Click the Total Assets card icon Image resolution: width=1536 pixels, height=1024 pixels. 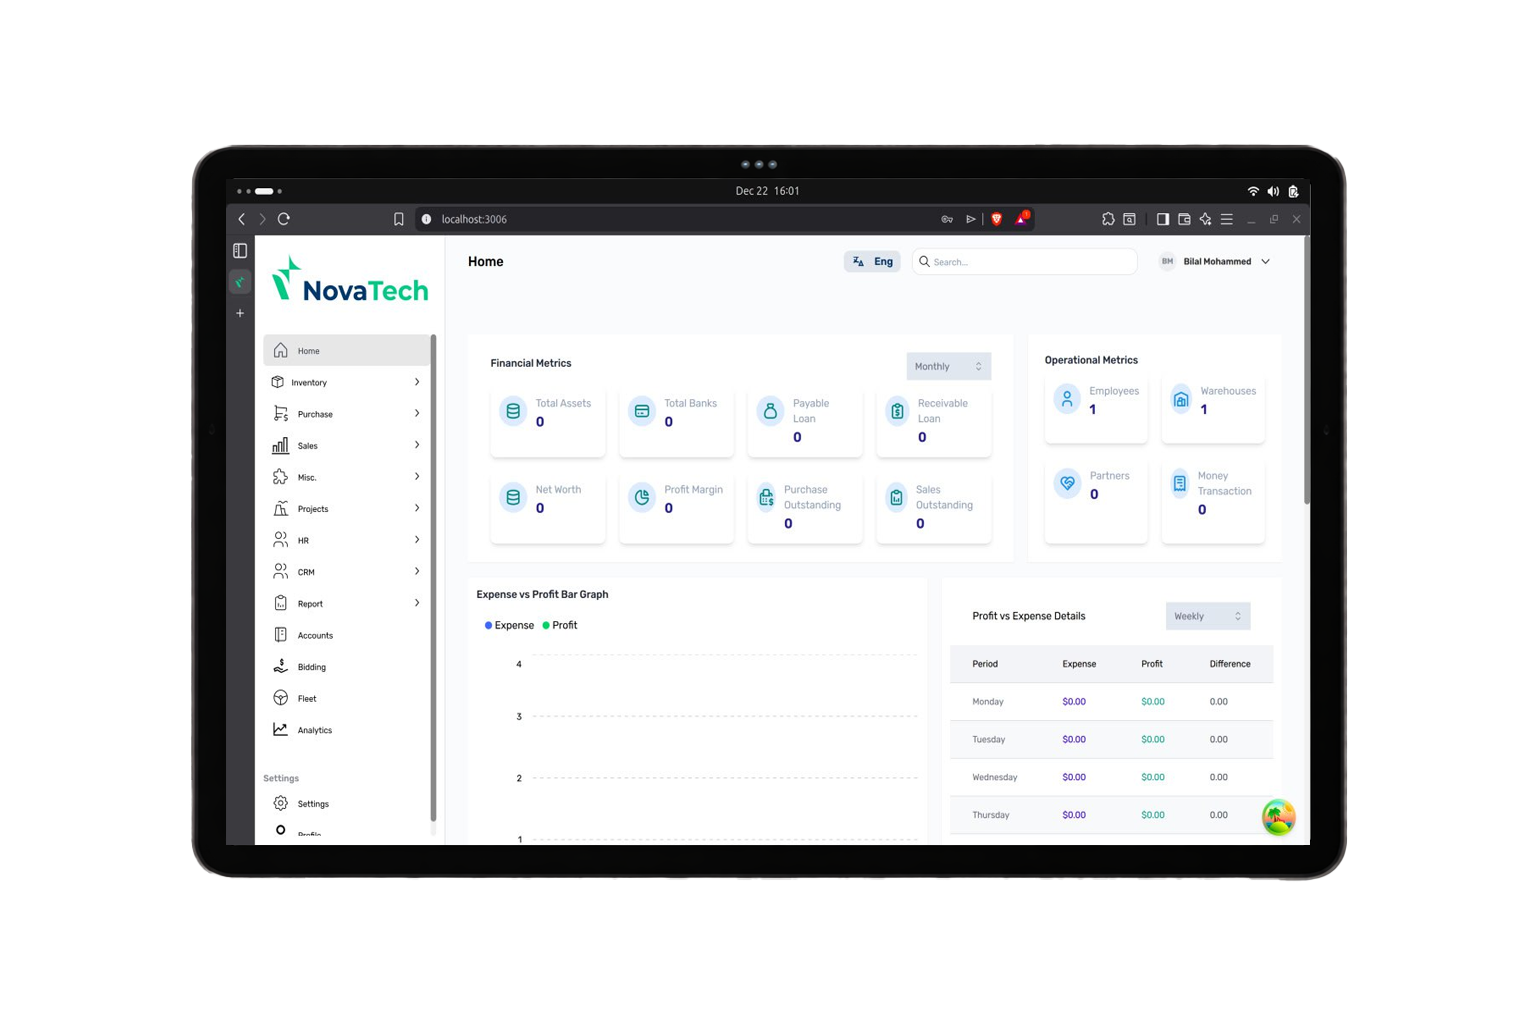[x=513, y=411]
